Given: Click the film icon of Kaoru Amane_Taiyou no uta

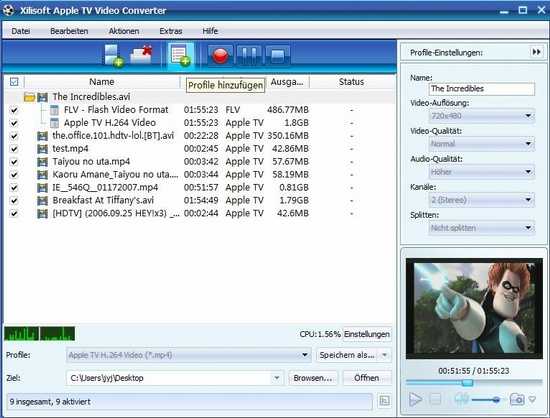Looking at the screenshot, I should tap(42, 175).
